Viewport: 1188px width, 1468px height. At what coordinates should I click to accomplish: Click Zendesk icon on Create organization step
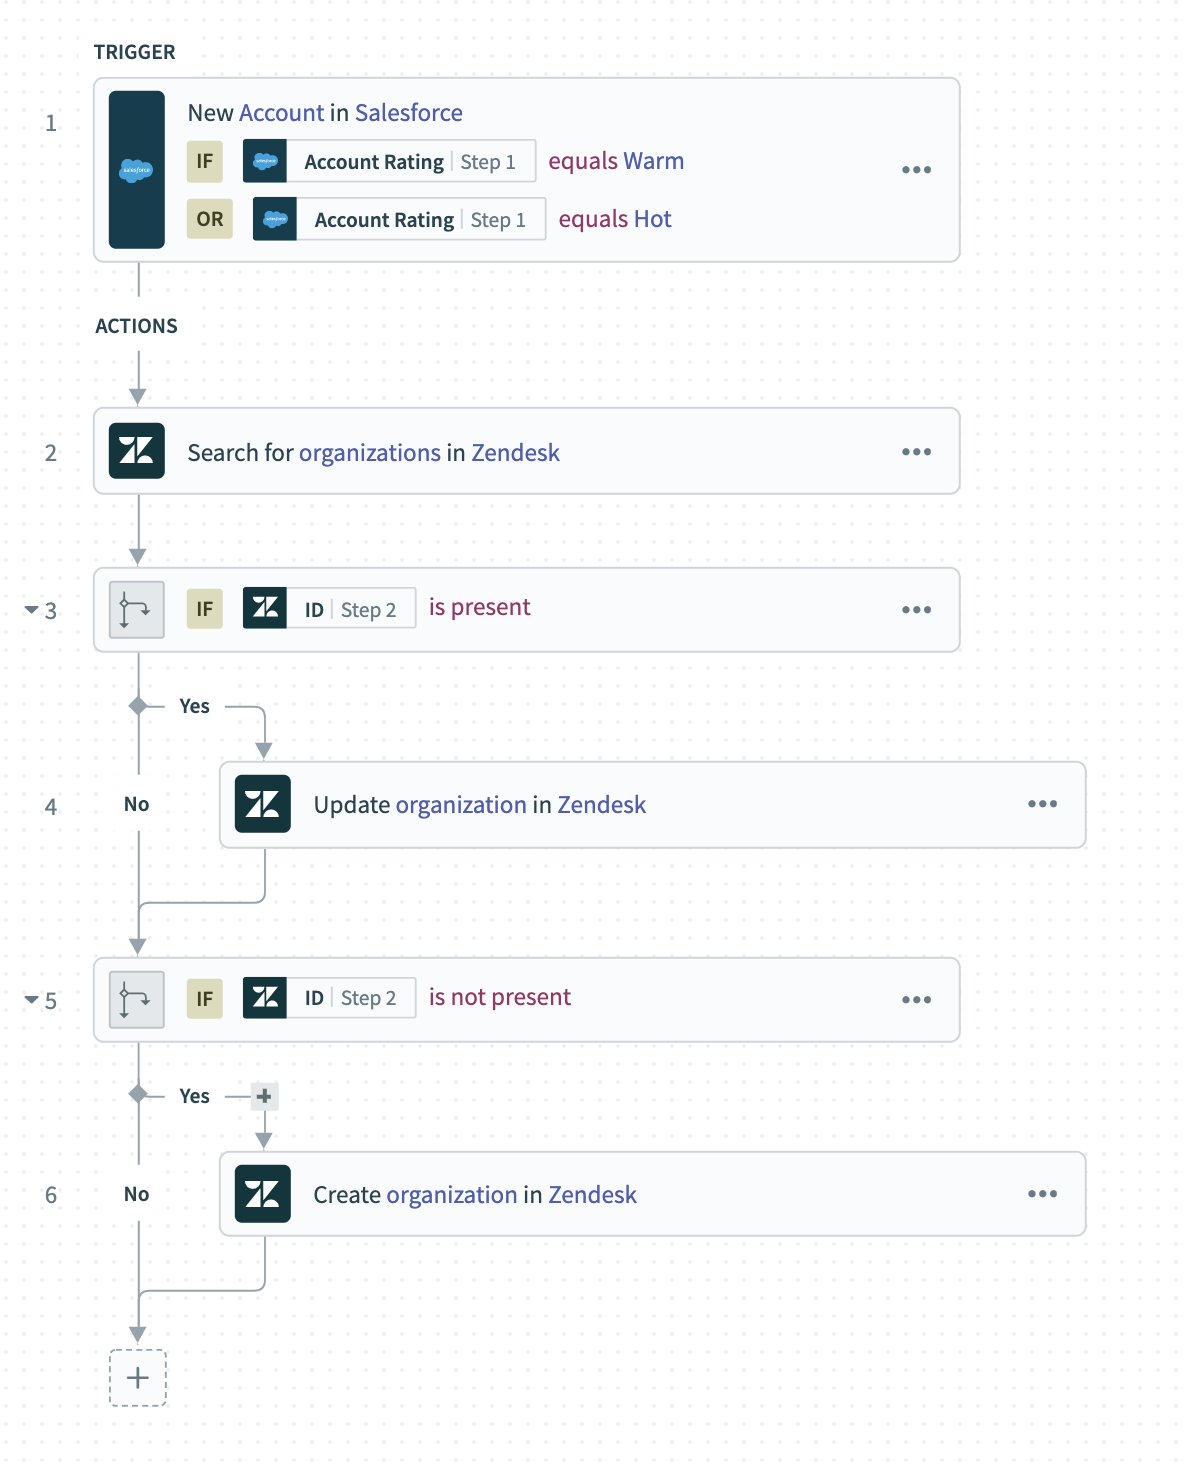(263, 1194)
